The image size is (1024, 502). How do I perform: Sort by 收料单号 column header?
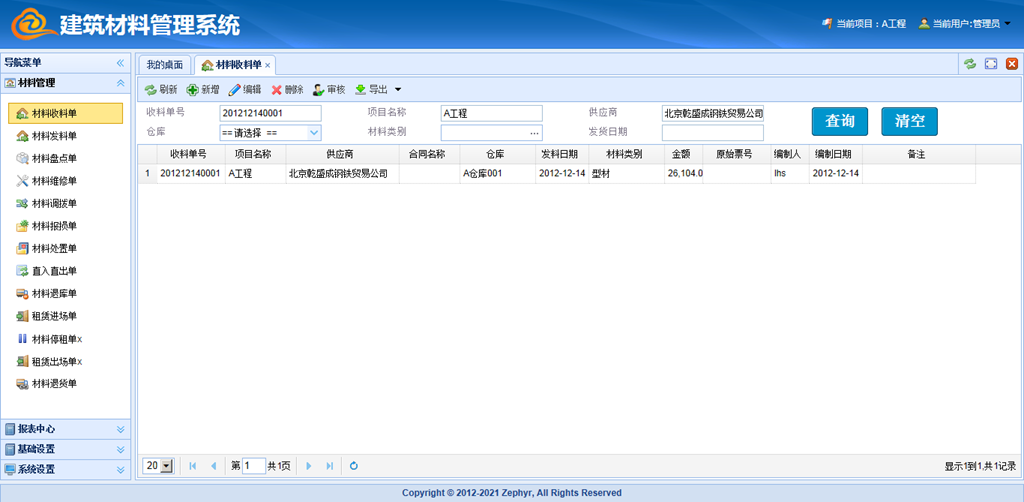point(189,155)
